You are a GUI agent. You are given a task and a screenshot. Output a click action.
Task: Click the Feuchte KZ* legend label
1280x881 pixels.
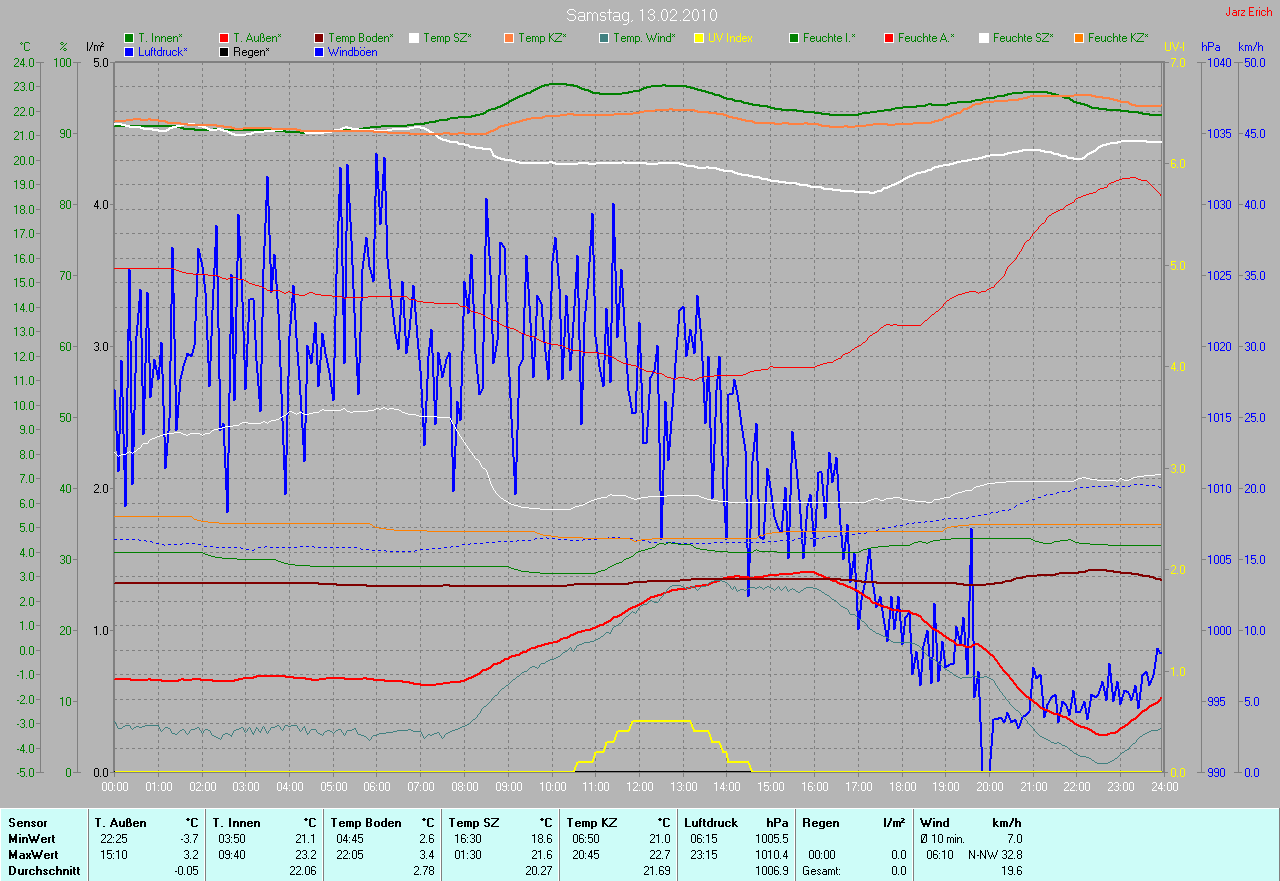tap(1118, 38)
